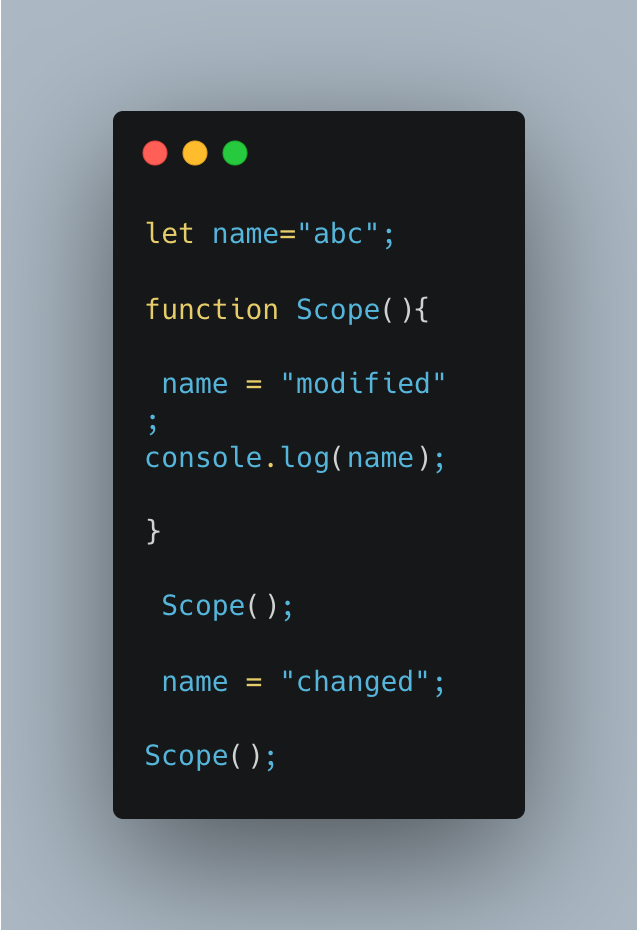Click the first Scope() call

click(228, 606)
